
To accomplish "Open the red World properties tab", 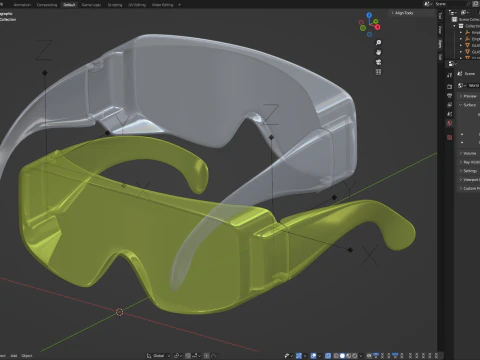I will pos(449,123).
